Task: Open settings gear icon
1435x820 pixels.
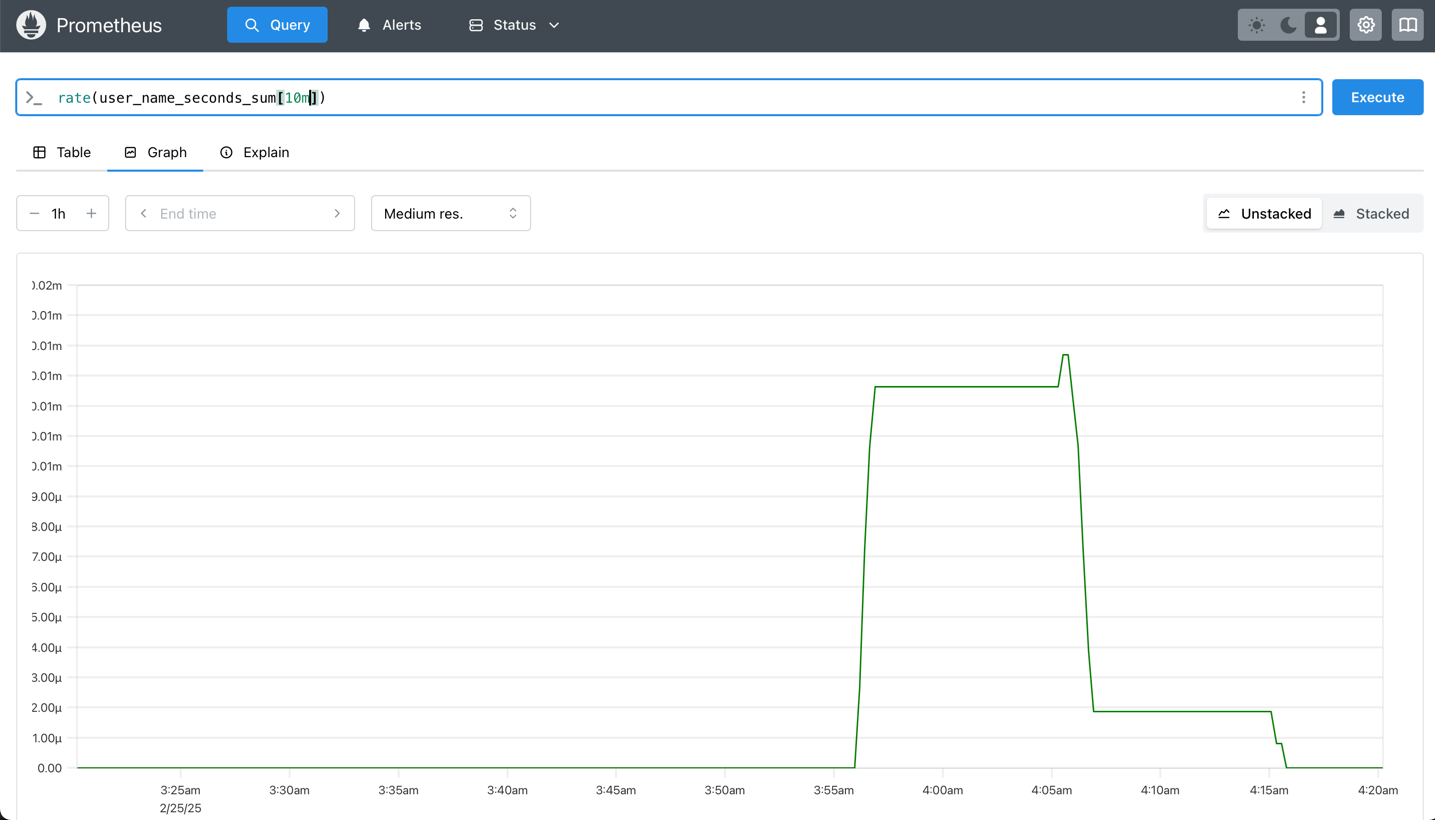Action: 1366,25
